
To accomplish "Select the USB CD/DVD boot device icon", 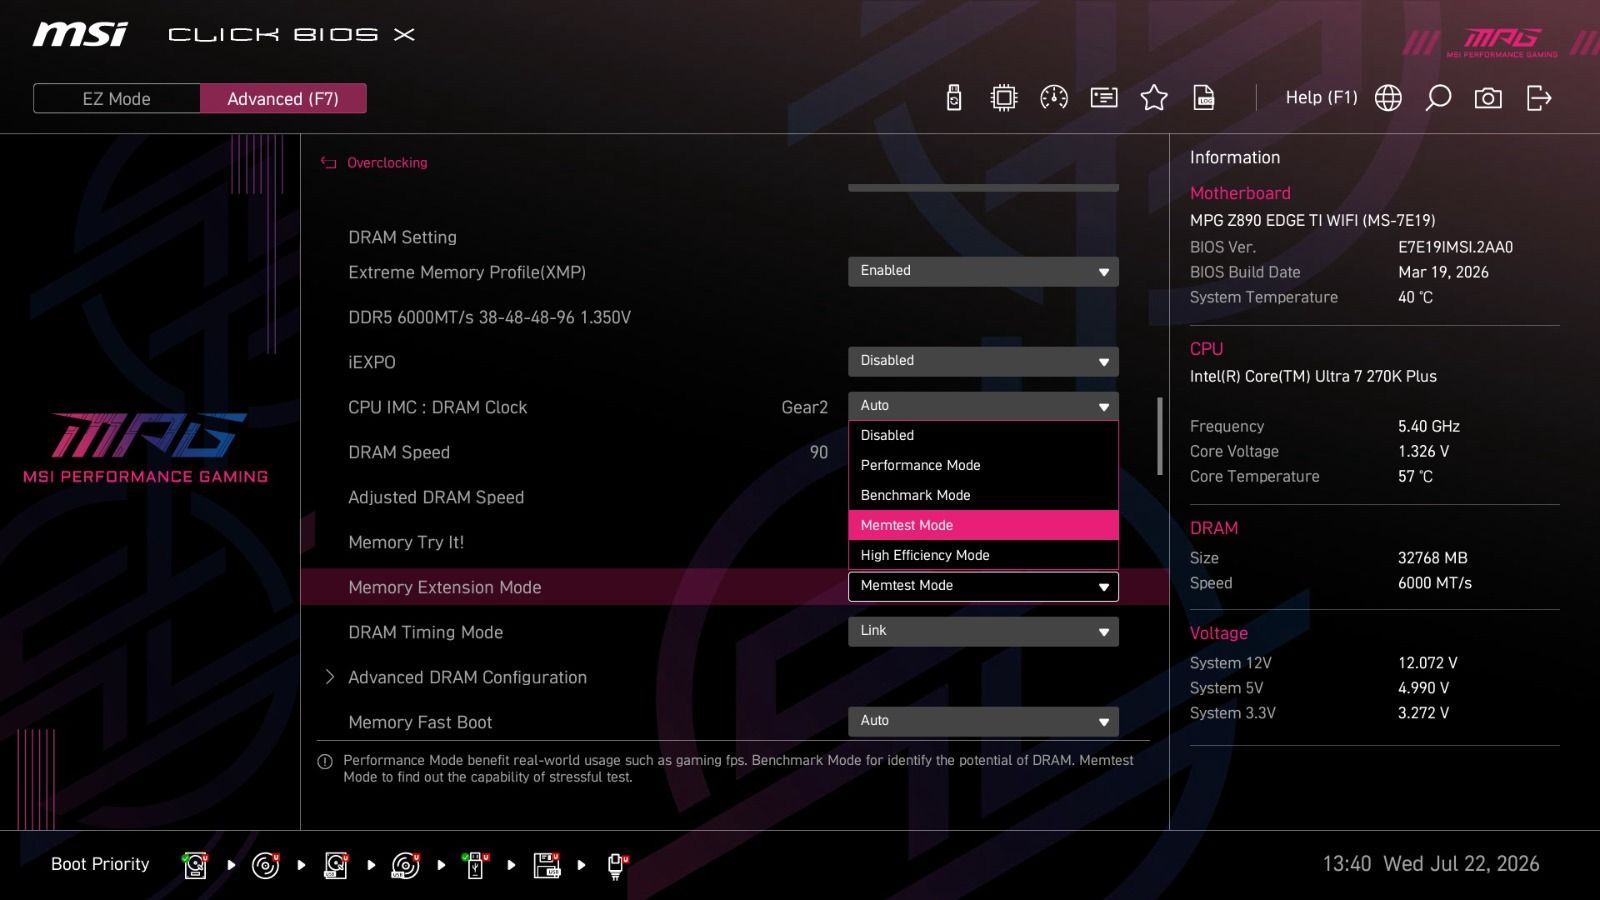I will (x=406, y=865).
